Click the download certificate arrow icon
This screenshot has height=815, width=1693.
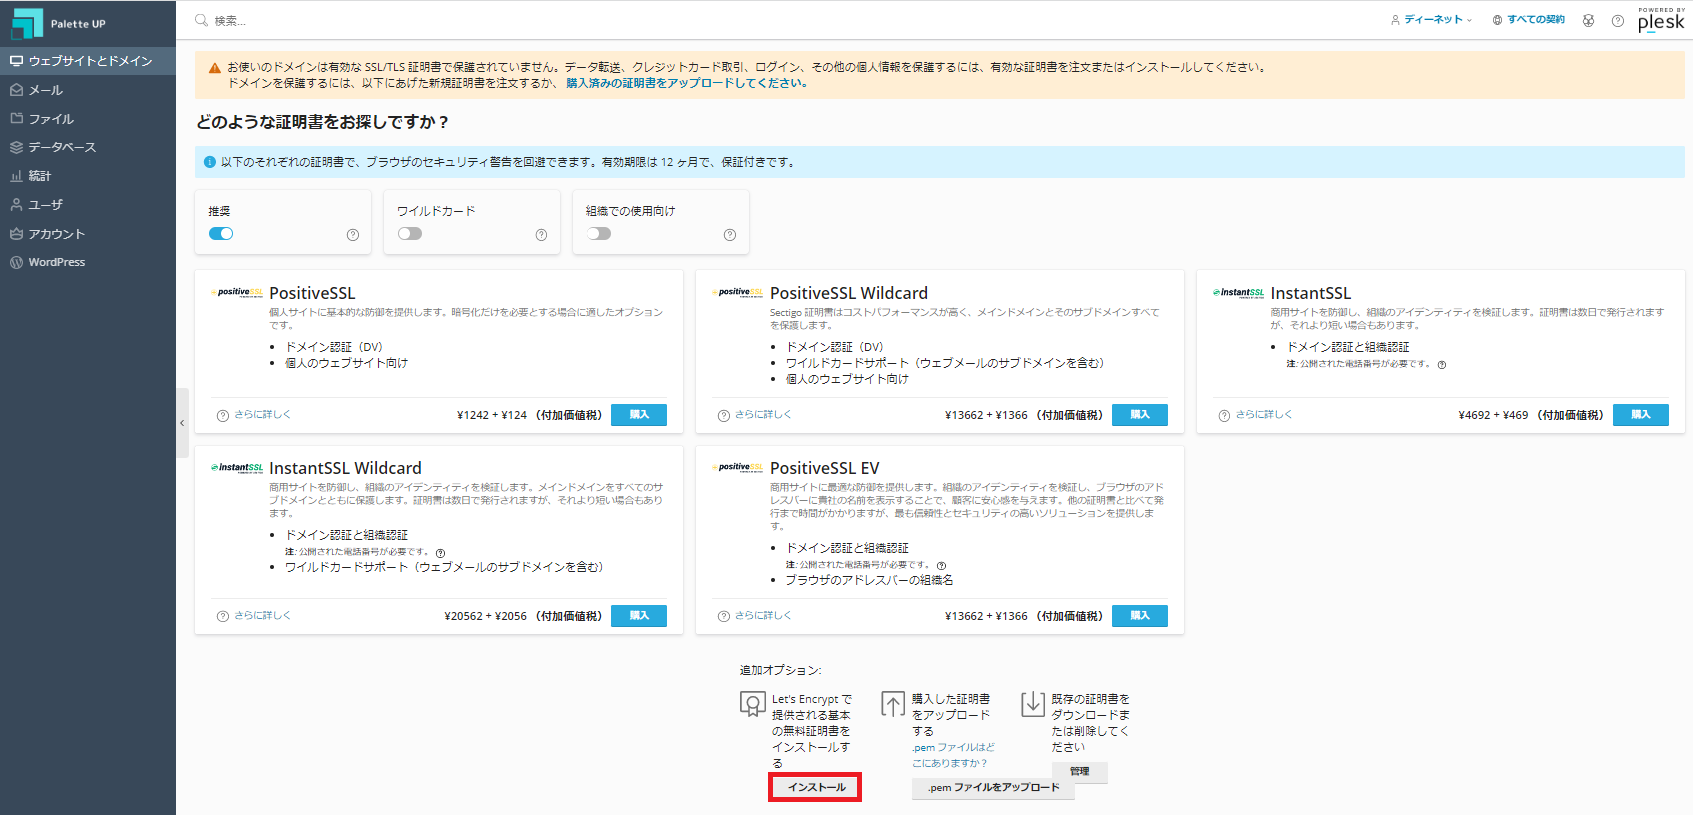1033,704
